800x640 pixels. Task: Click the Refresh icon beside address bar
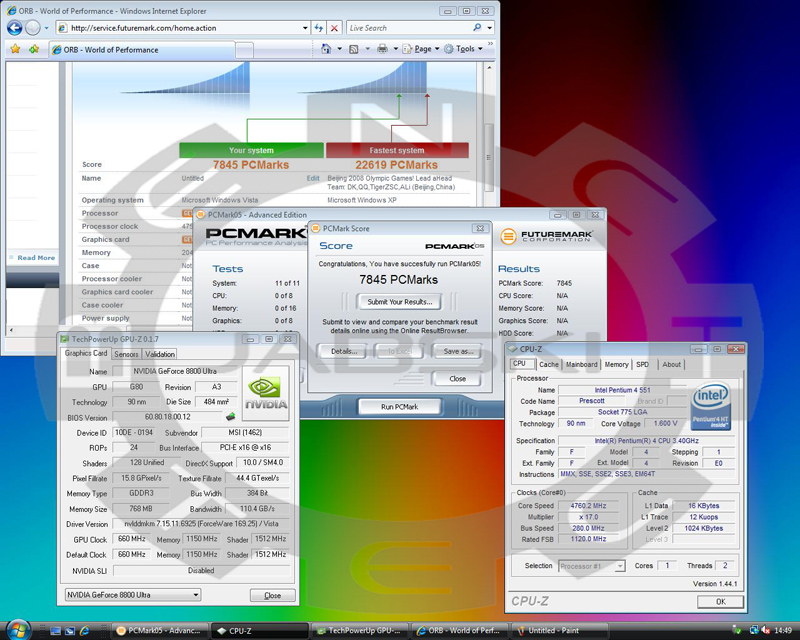[x=319, y=28]
